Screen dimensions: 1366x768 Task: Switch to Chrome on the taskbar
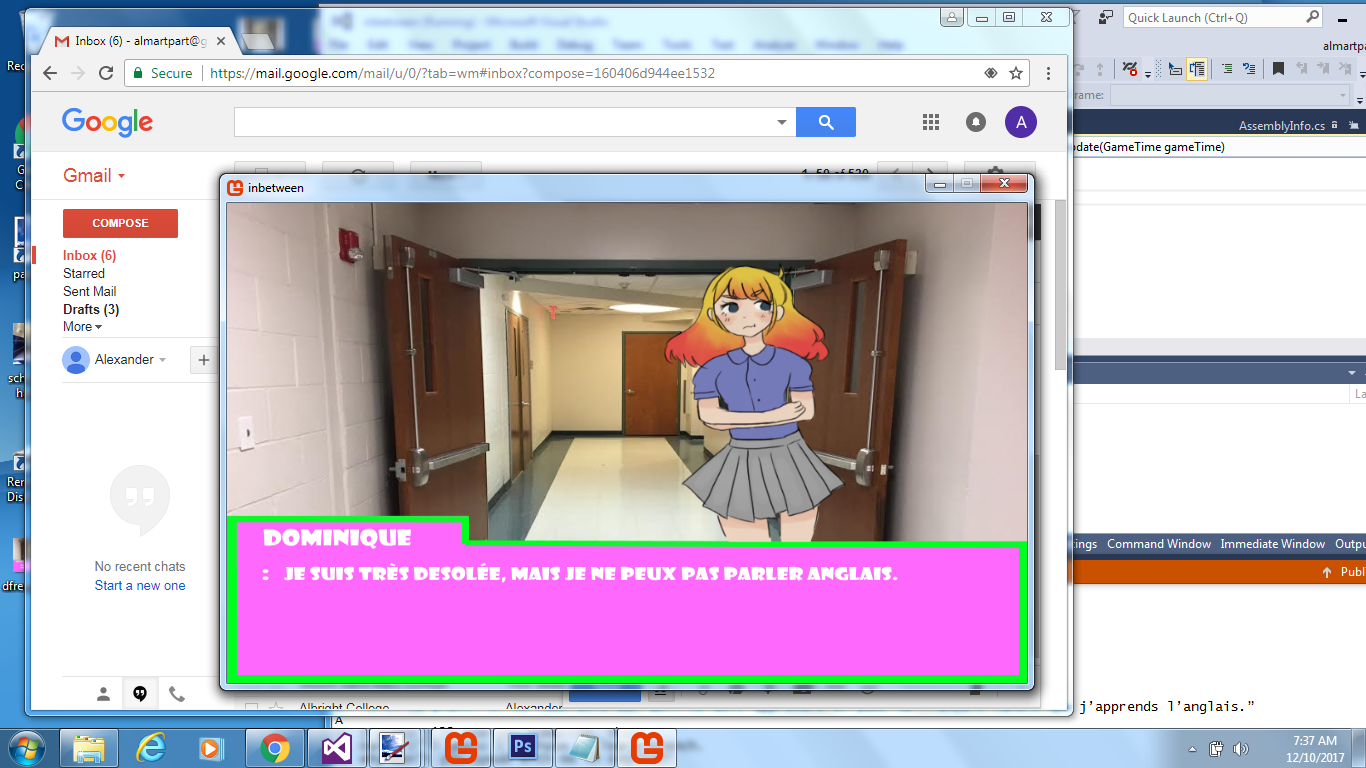tap(275, 748)
